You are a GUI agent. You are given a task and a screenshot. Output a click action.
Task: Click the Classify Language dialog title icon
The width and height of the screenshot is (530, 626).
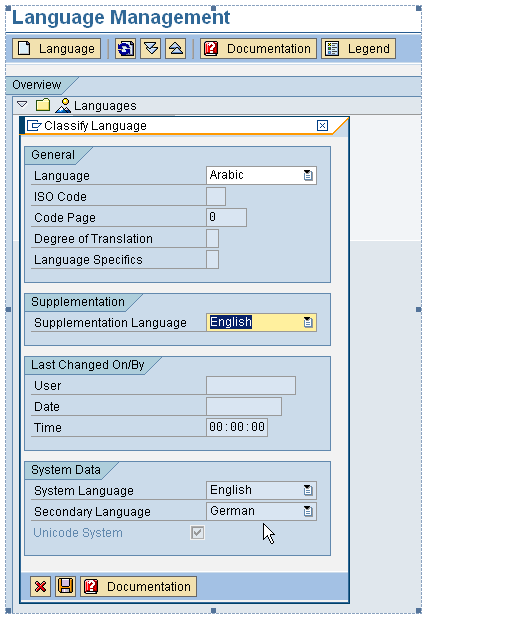[x=34, y=126]
